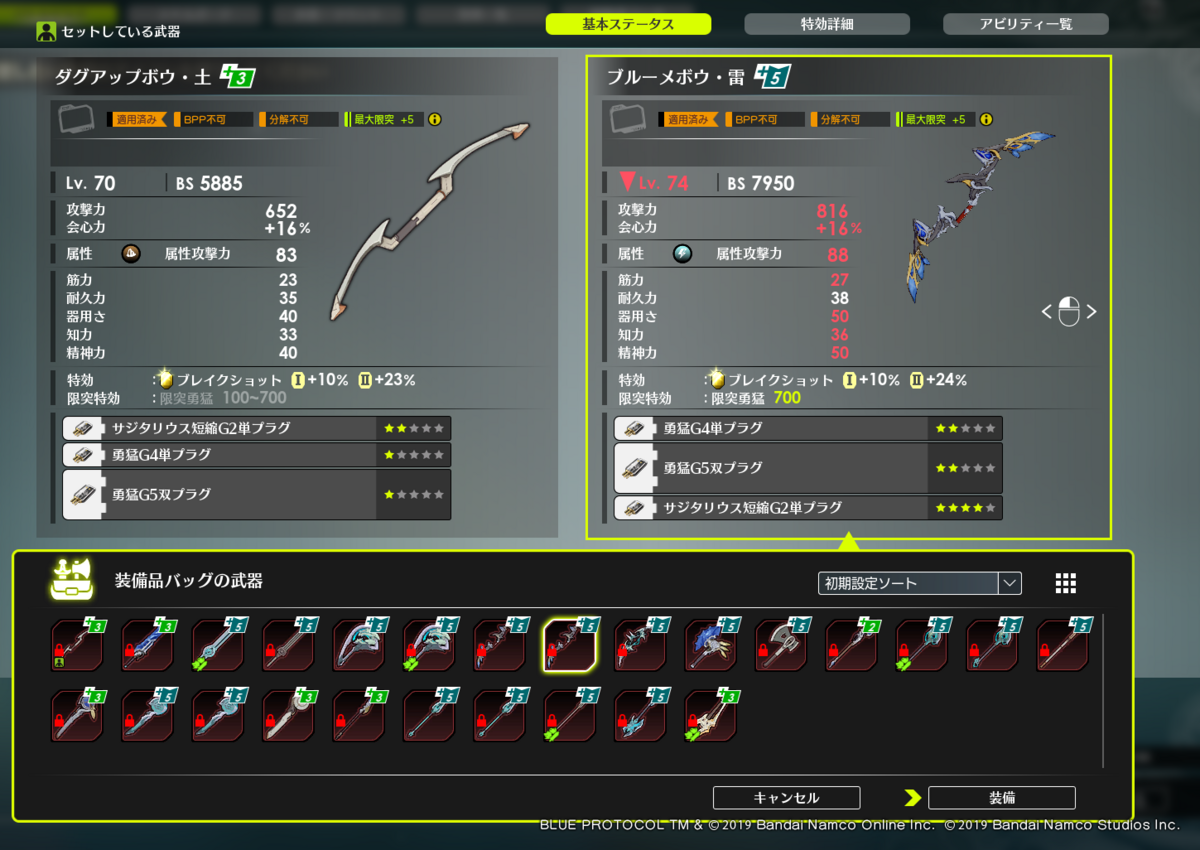Viewport: 1200px width, 850px height.
Task: Select the blue feathered weapon in the bag
Action: pyautogui.click(x=710, y=646)
